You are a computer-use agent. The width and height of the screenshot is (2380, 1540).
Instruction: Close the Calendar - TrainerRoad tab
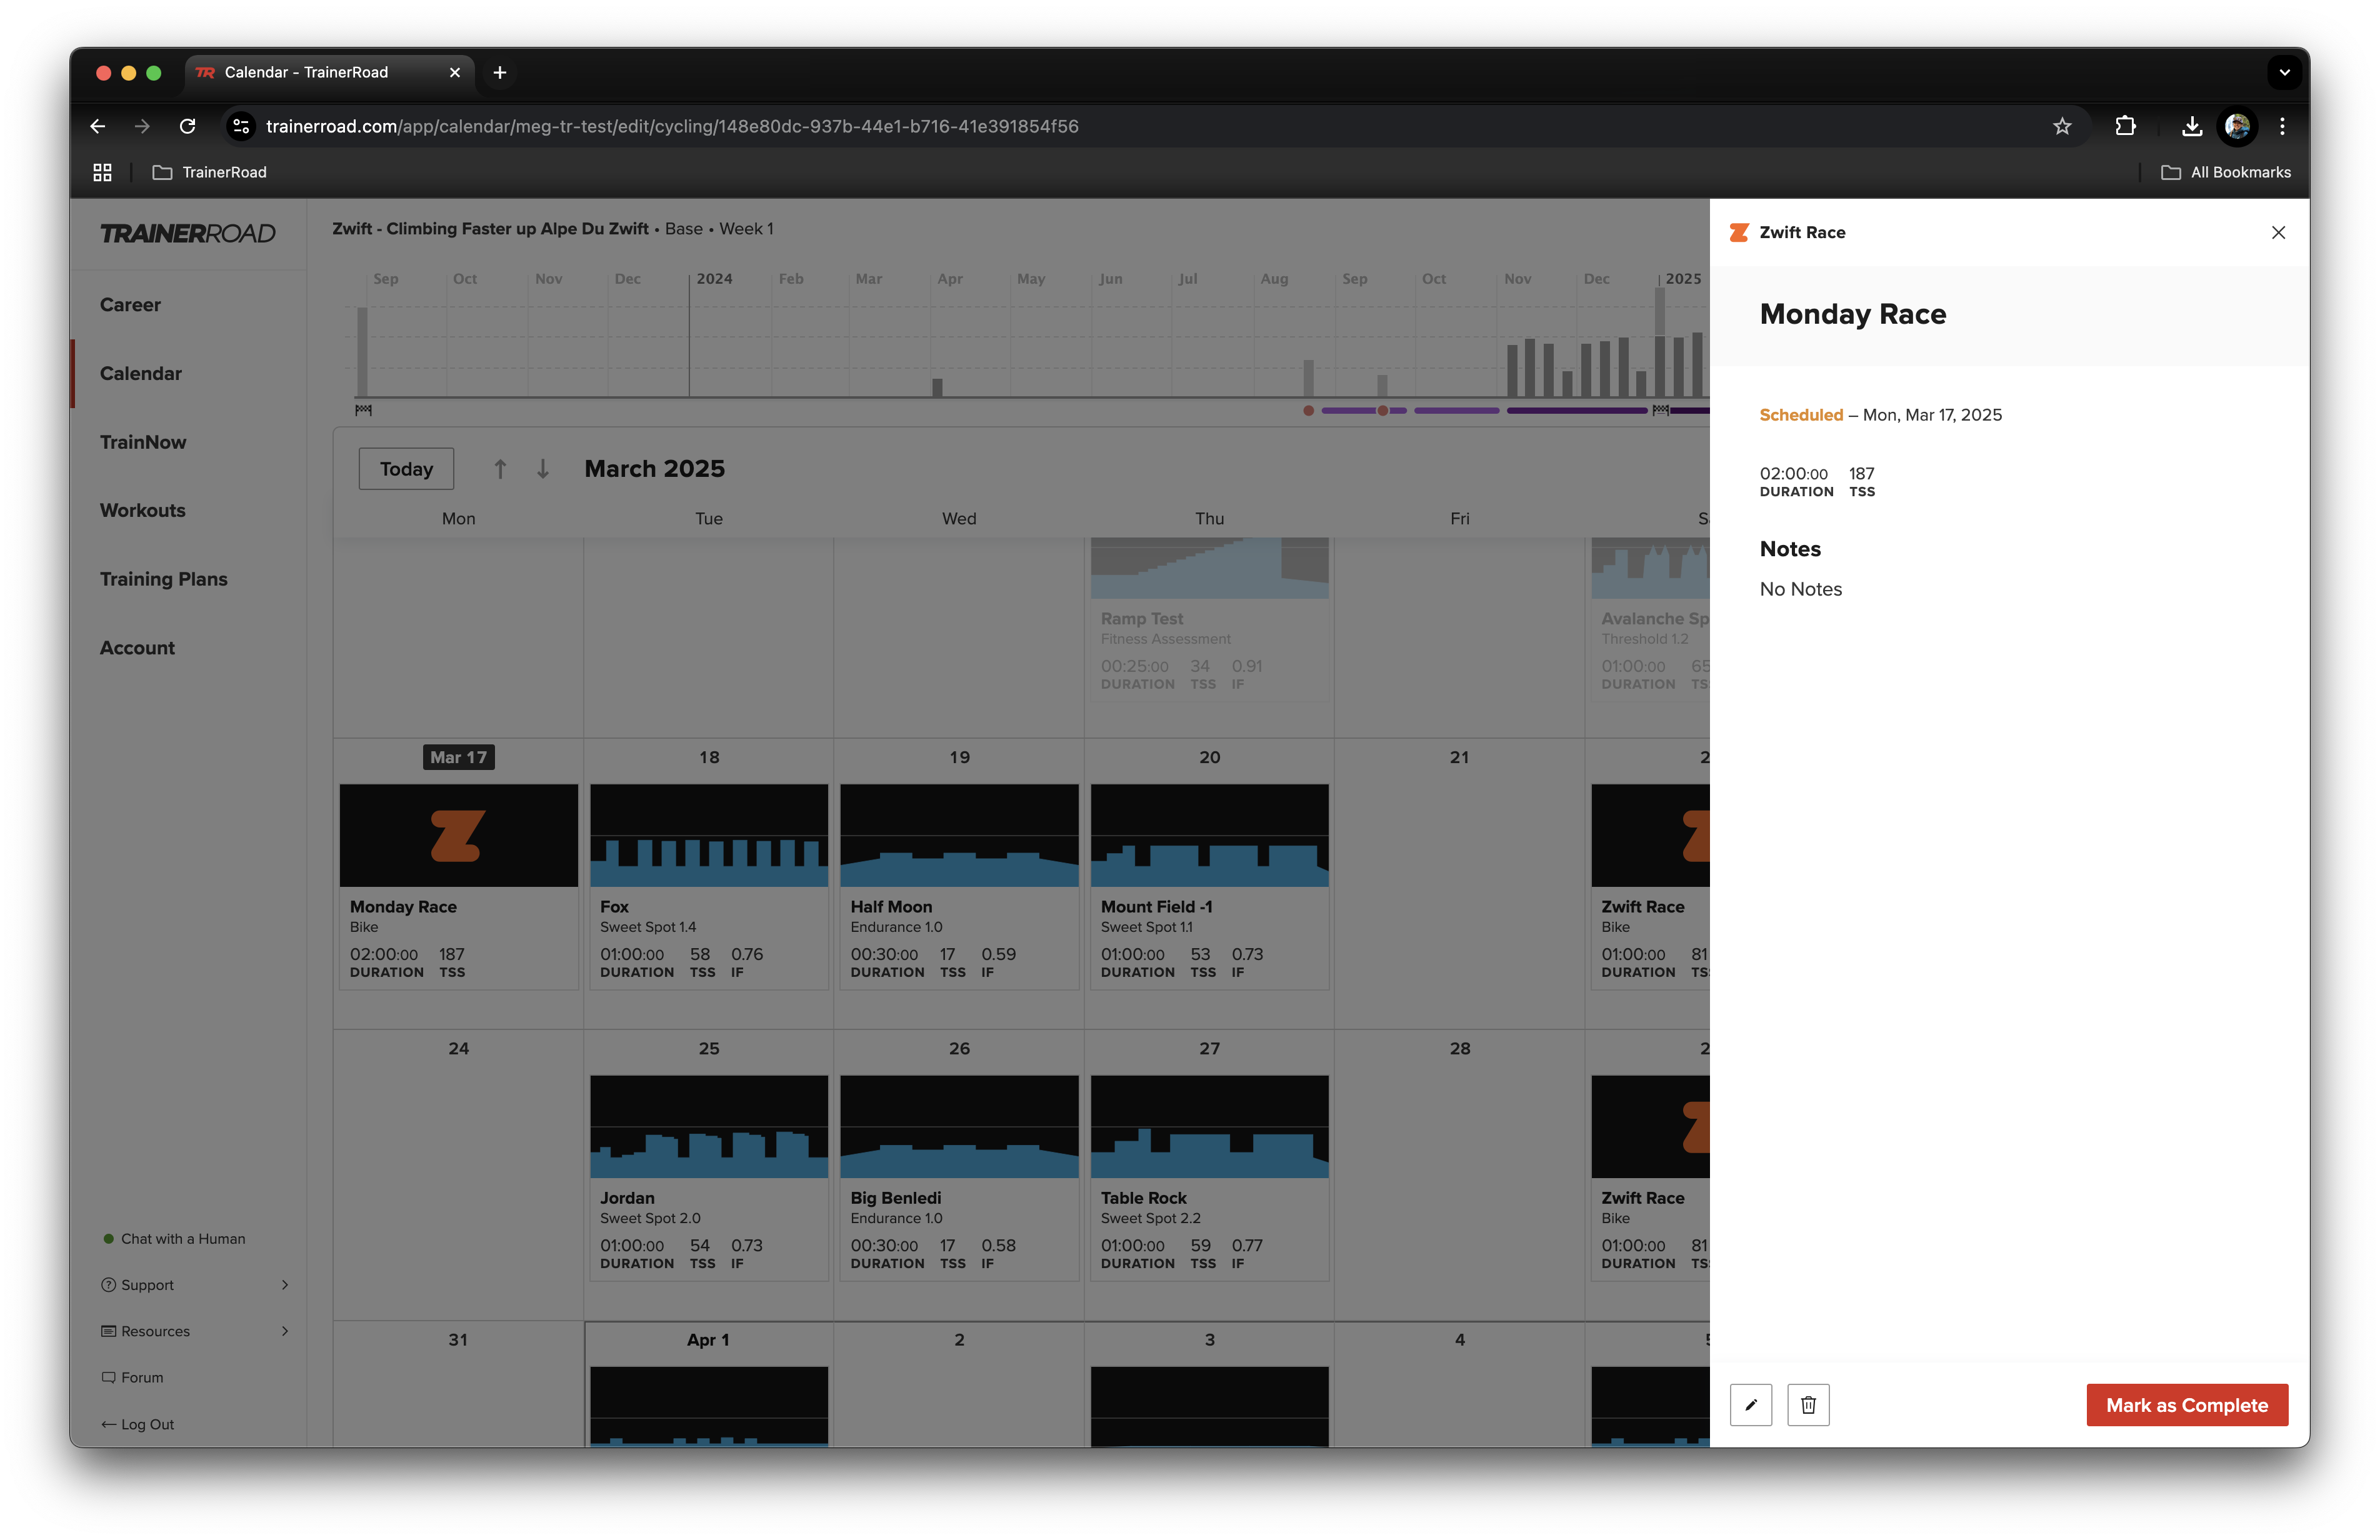coord(455,72)
